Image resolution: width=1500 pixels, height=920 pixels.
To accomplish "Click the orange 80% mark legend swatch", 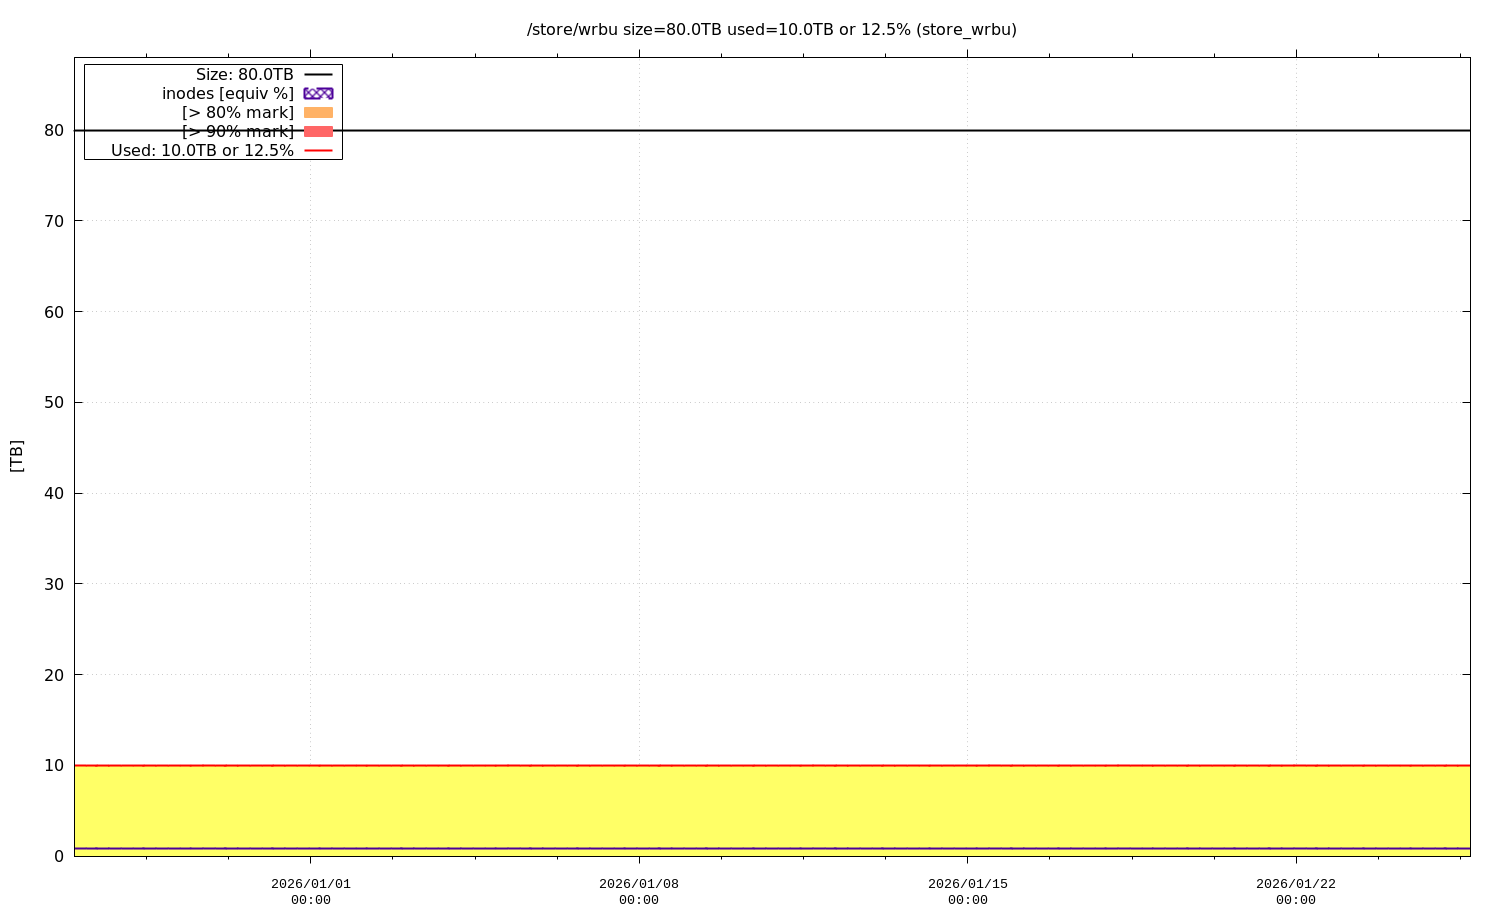I will point(318,113).
